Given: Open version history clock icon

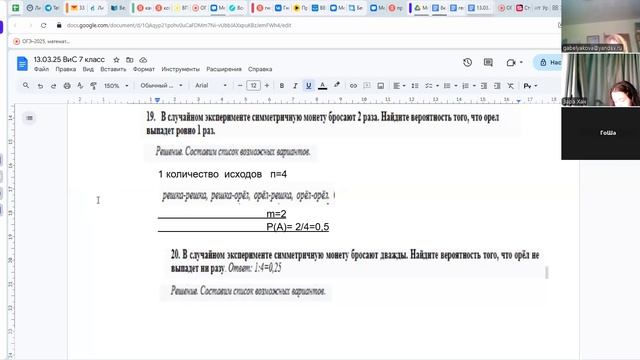Looking at the screenshot, I should 467,62.
